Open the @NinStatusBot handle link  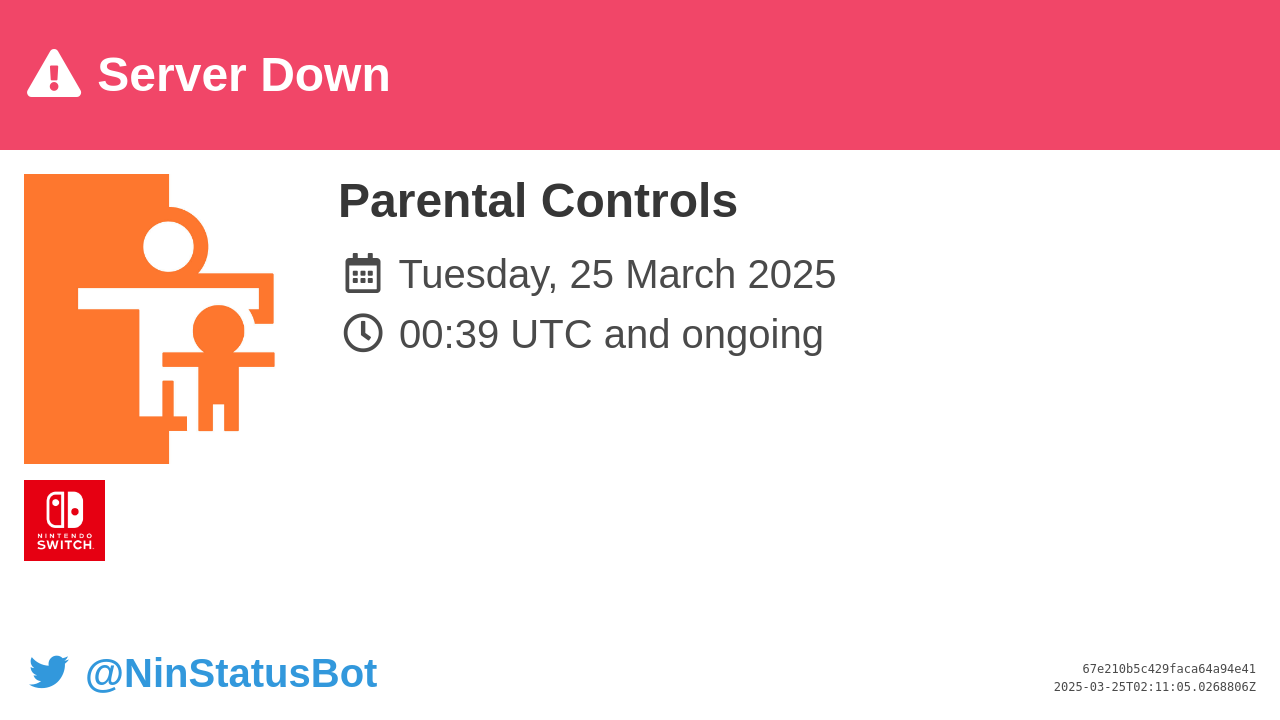231,673
